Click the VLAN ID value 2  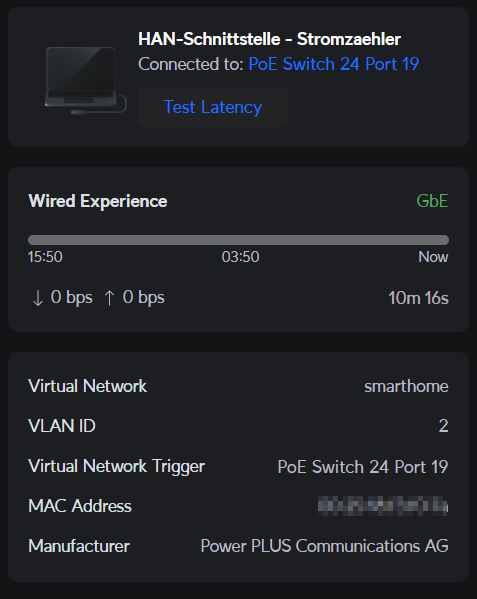point(443,426)
